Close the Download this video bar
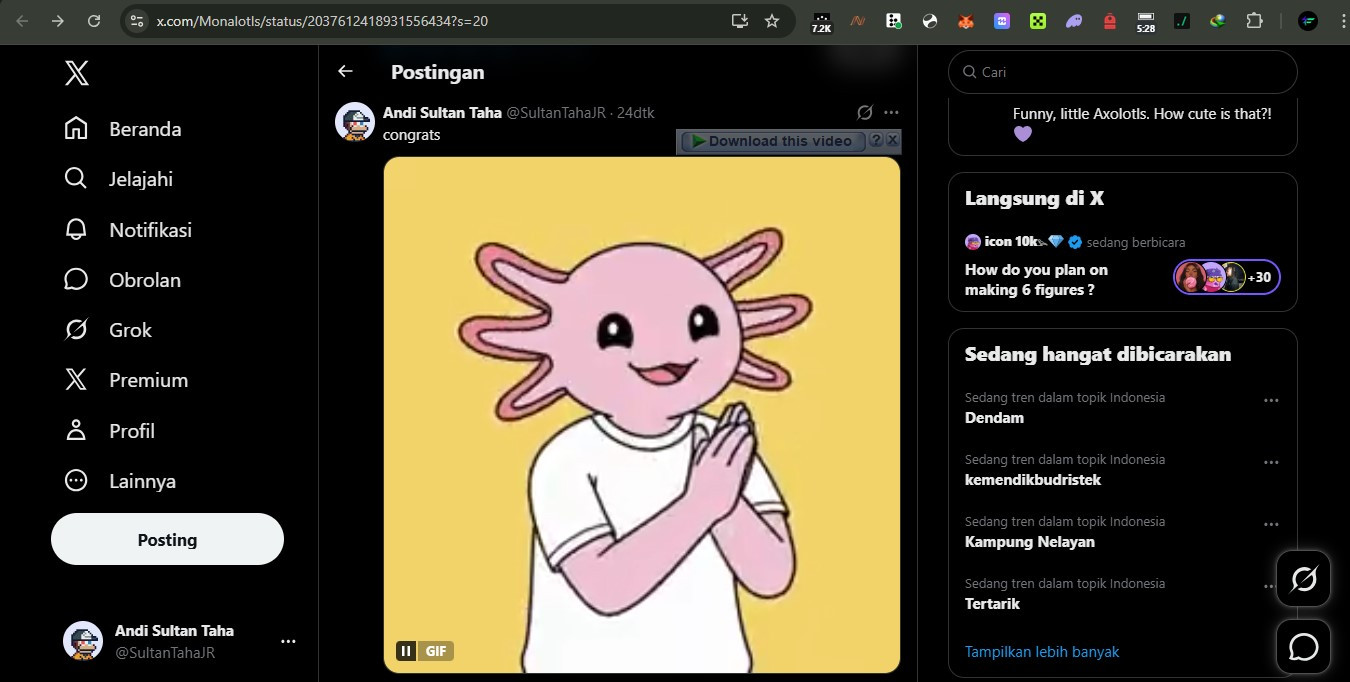Viewport: 1350px width, 682px height. point(893,140)
